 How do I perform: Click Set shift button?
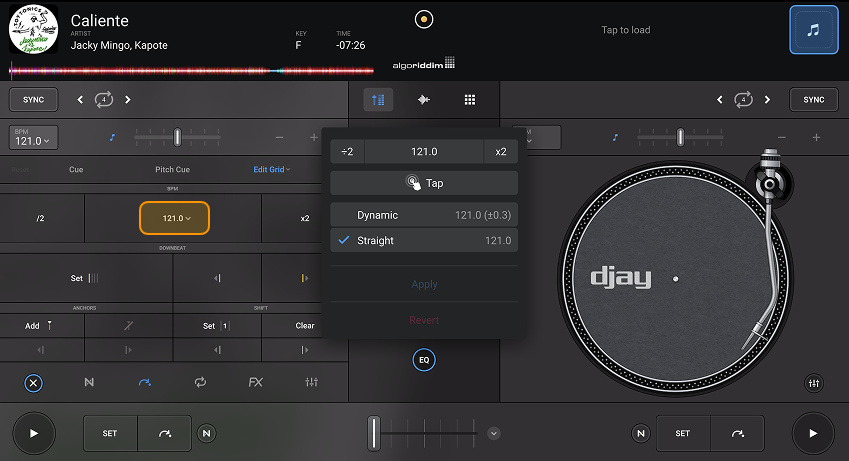click(217, 326)
